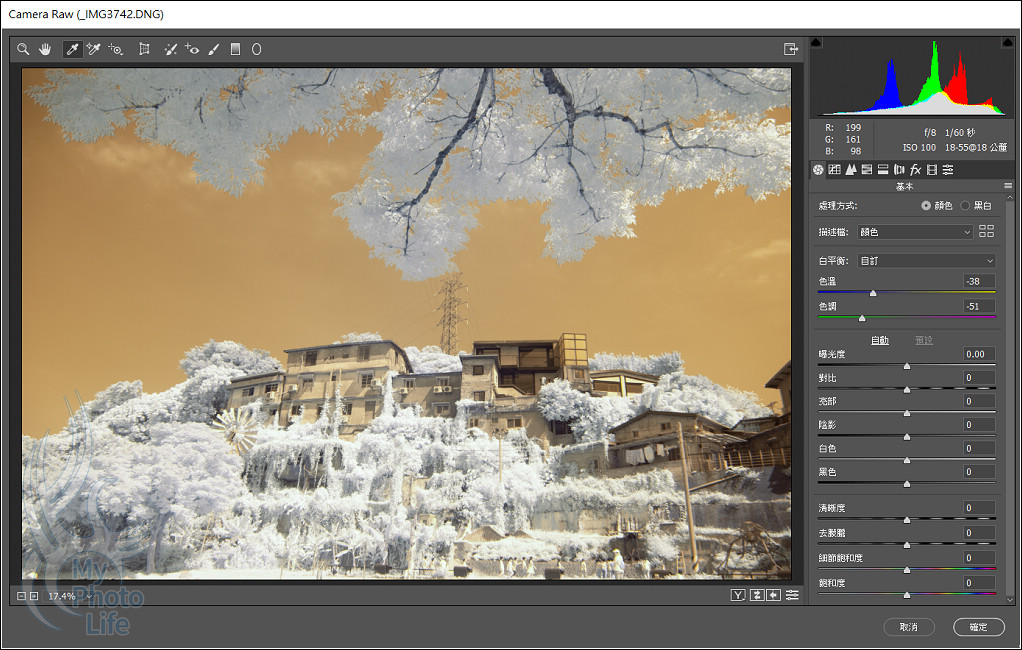
Task: Select the Zoom tool magnifier
Action: tap(23, 49)
